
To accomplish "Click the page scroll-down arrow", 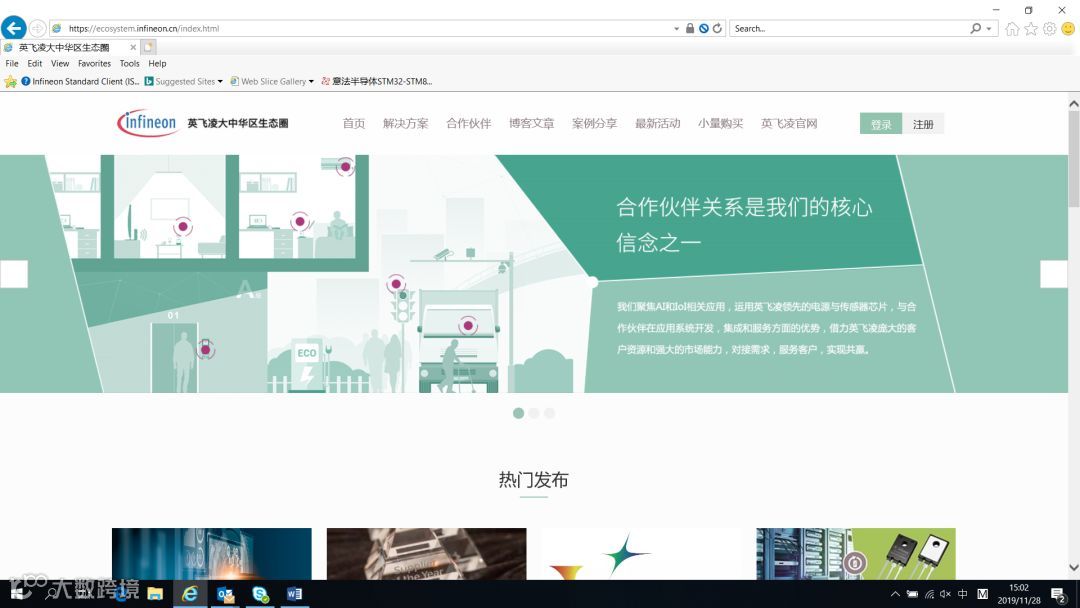I will click(1074, 567).
